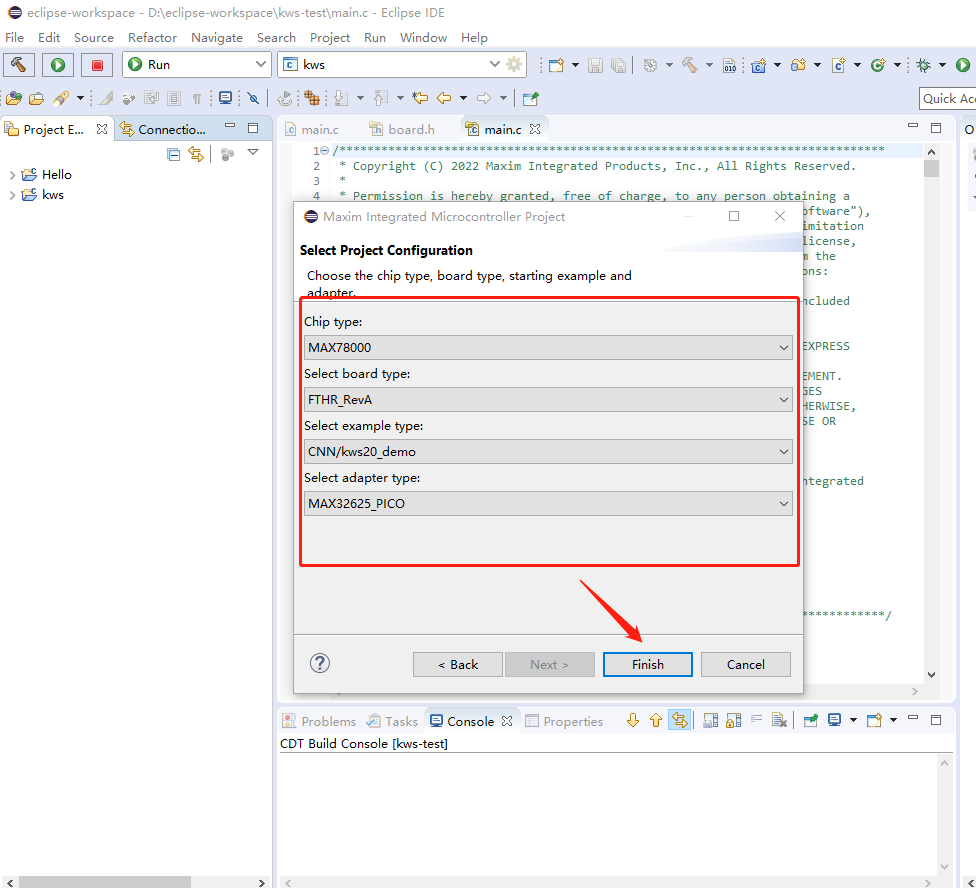
Task: Open the Help menu
Action: (x=474, y=37)
